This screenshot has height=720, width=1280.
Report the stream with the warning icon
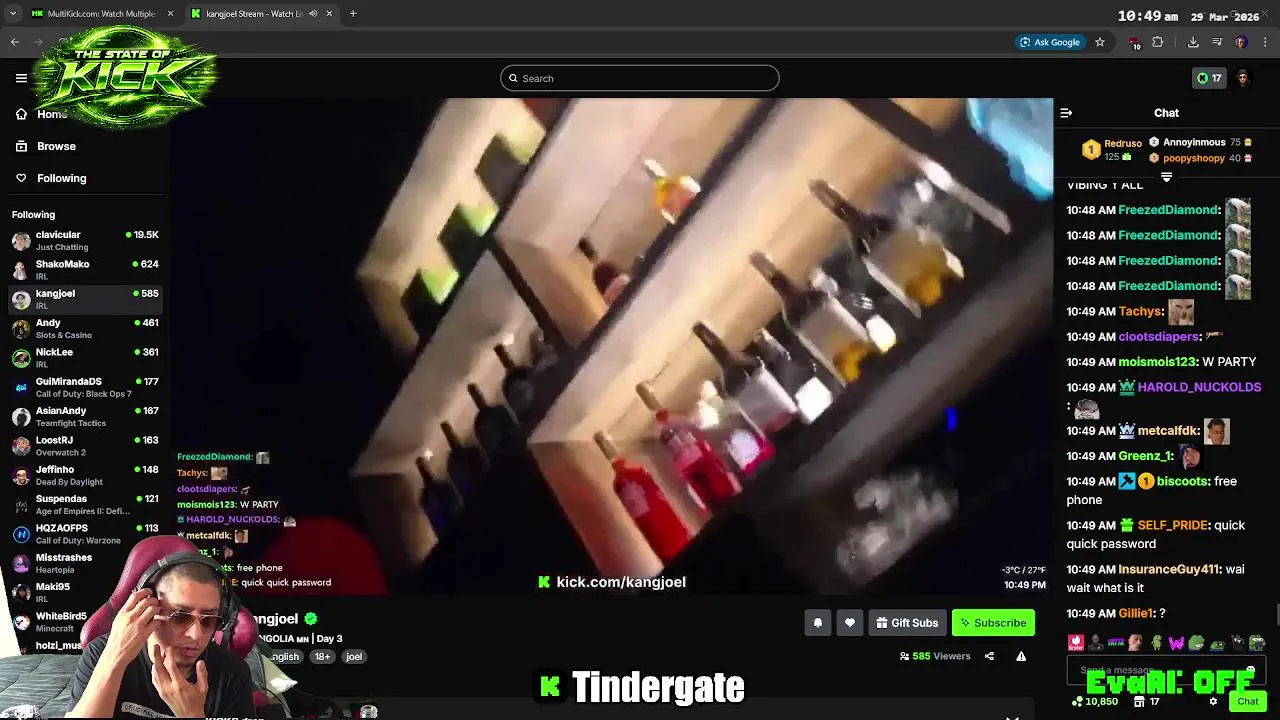(1021, 656)
